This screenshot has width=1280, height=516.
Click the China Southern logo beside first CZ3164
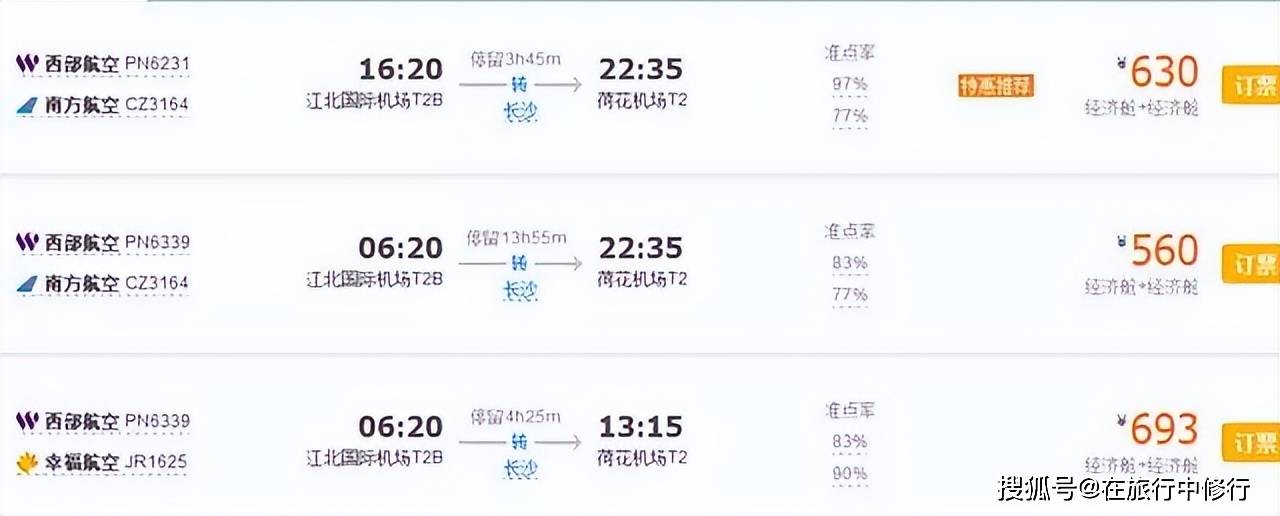click(x=27, y=105)
